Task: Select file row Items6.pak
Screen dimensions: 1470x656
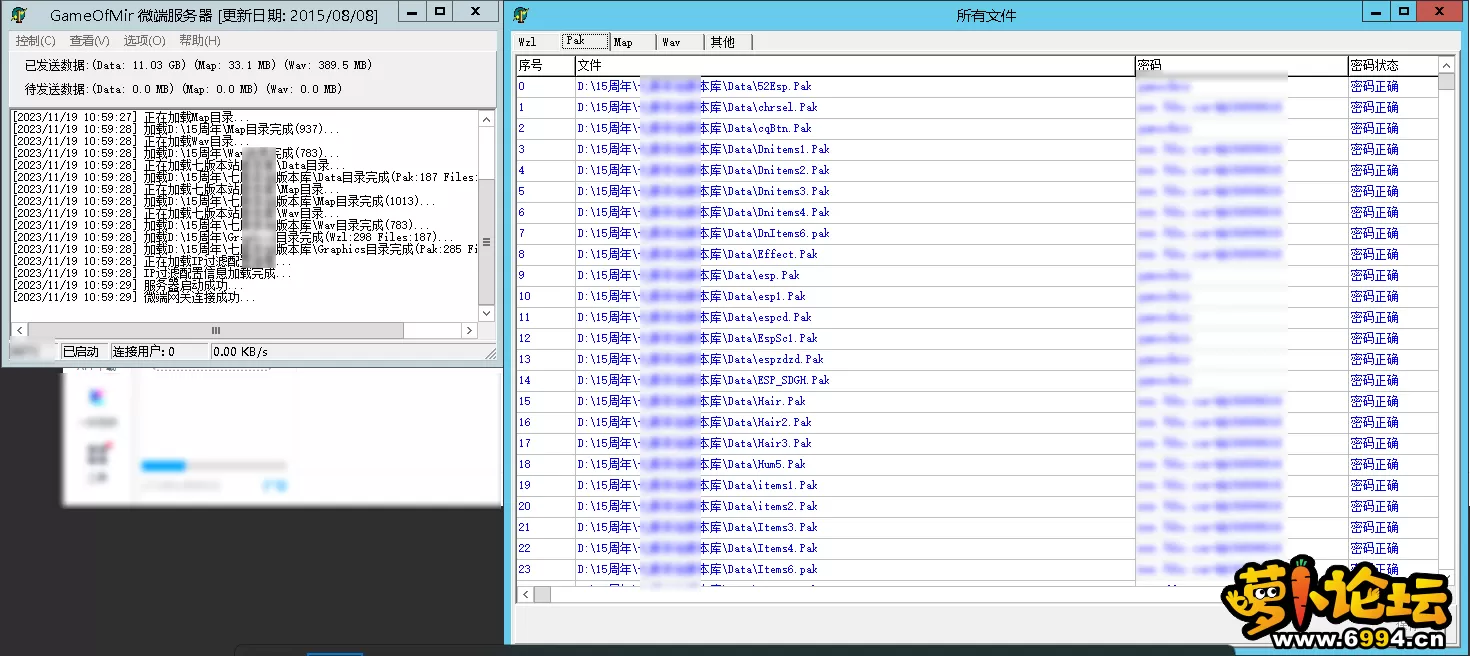Action: point(977,569)
